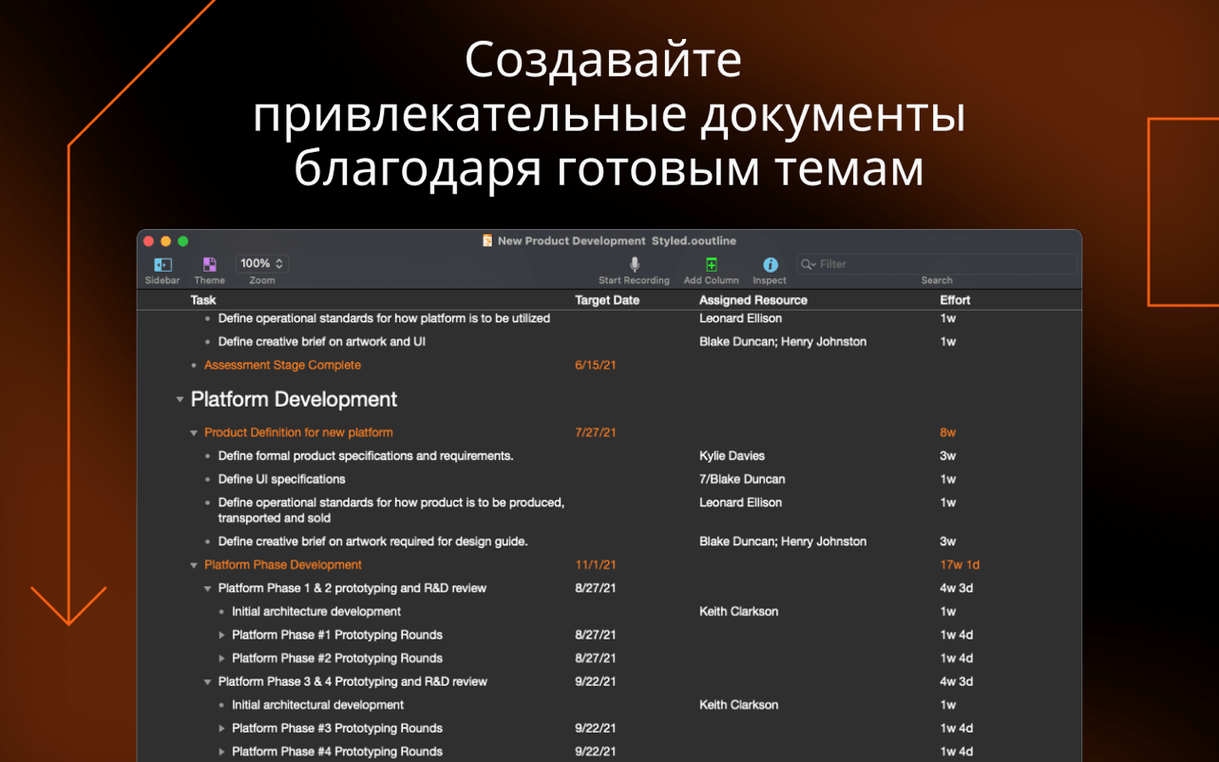This screenshot has width=1219, height=762.
Task: Click the Filter search field
Action: 936,264
